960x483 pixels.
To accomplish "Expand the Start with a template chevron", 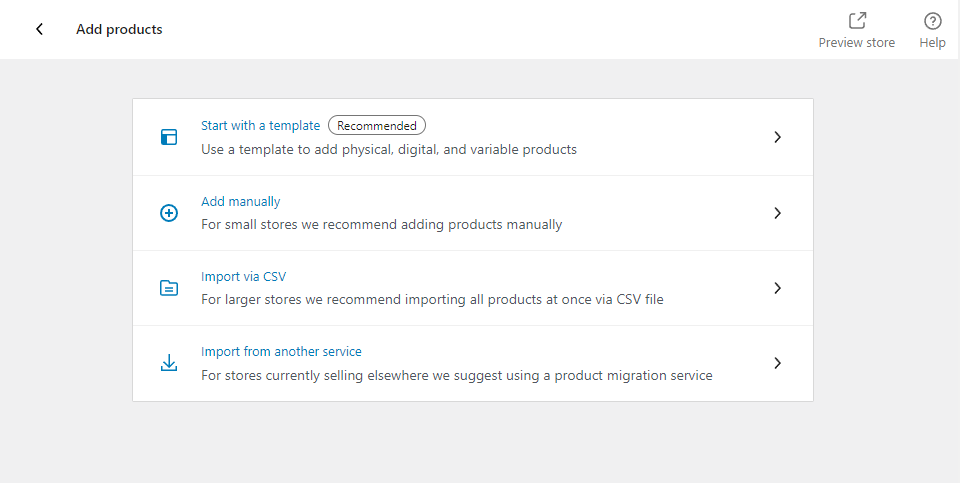I will [x=778, y=137].
